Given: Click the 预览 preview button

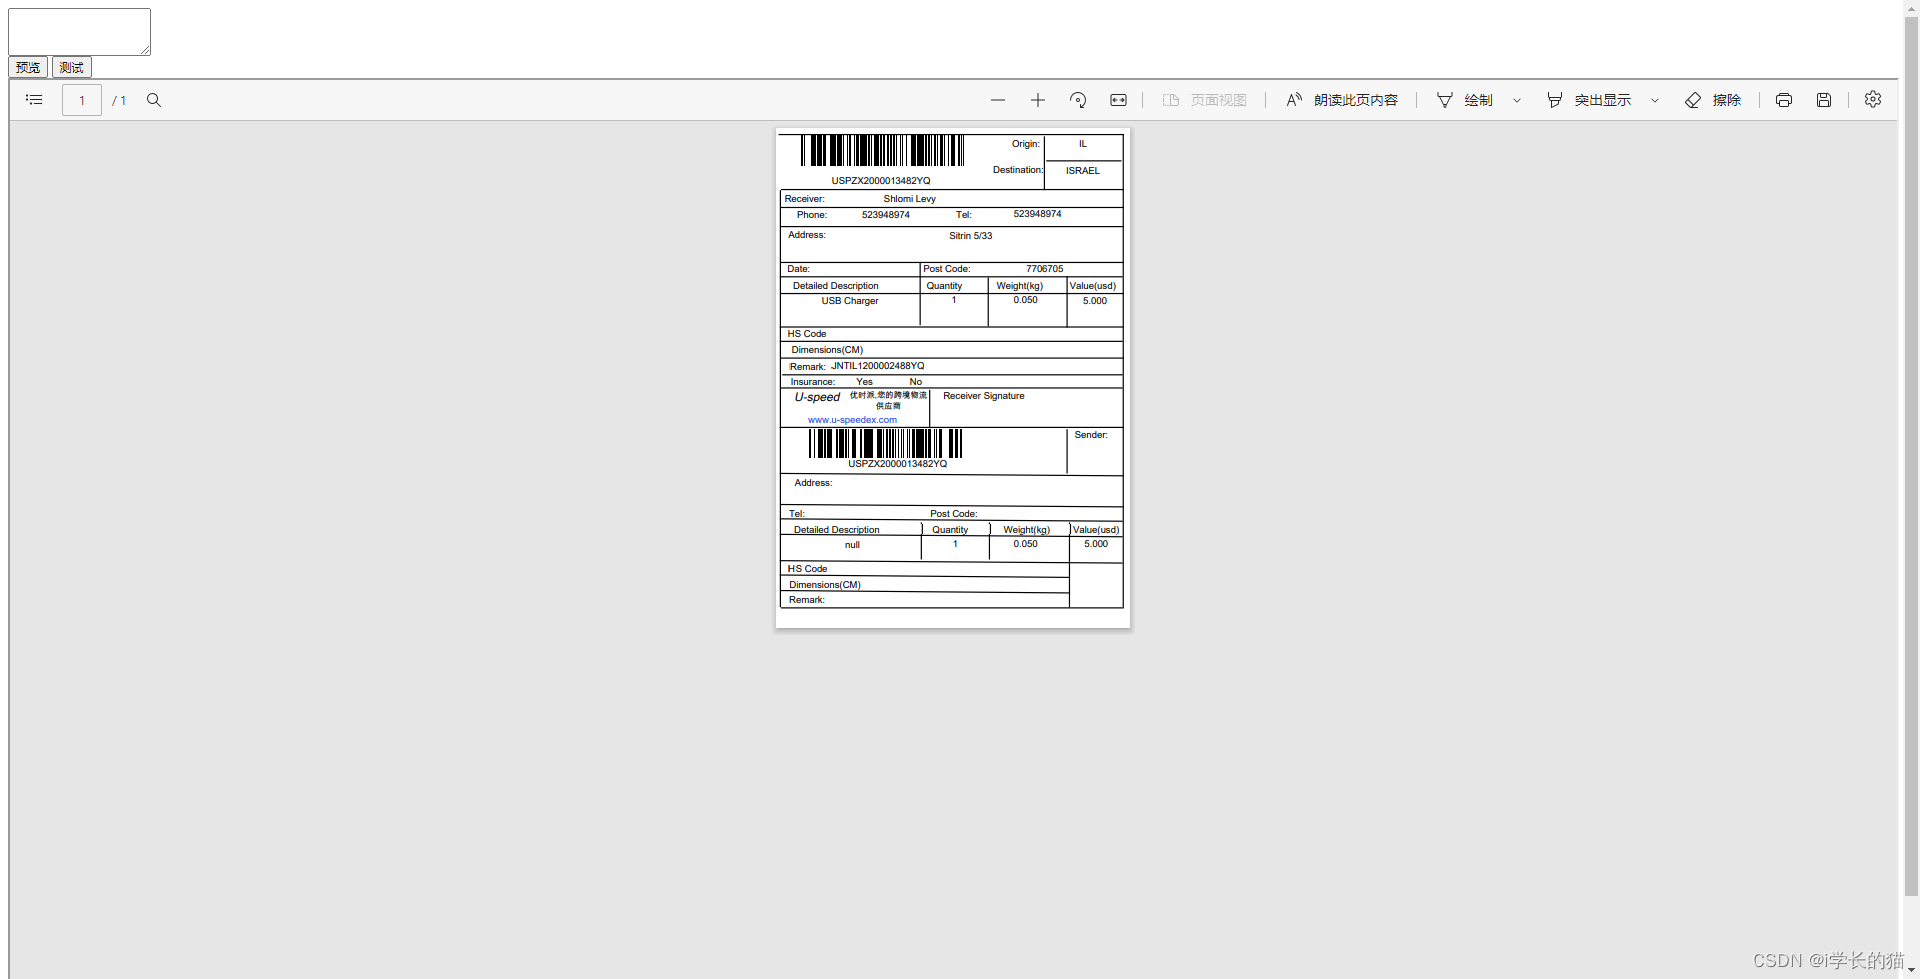Looking at the screenshot, I should [x=28, y=67].
